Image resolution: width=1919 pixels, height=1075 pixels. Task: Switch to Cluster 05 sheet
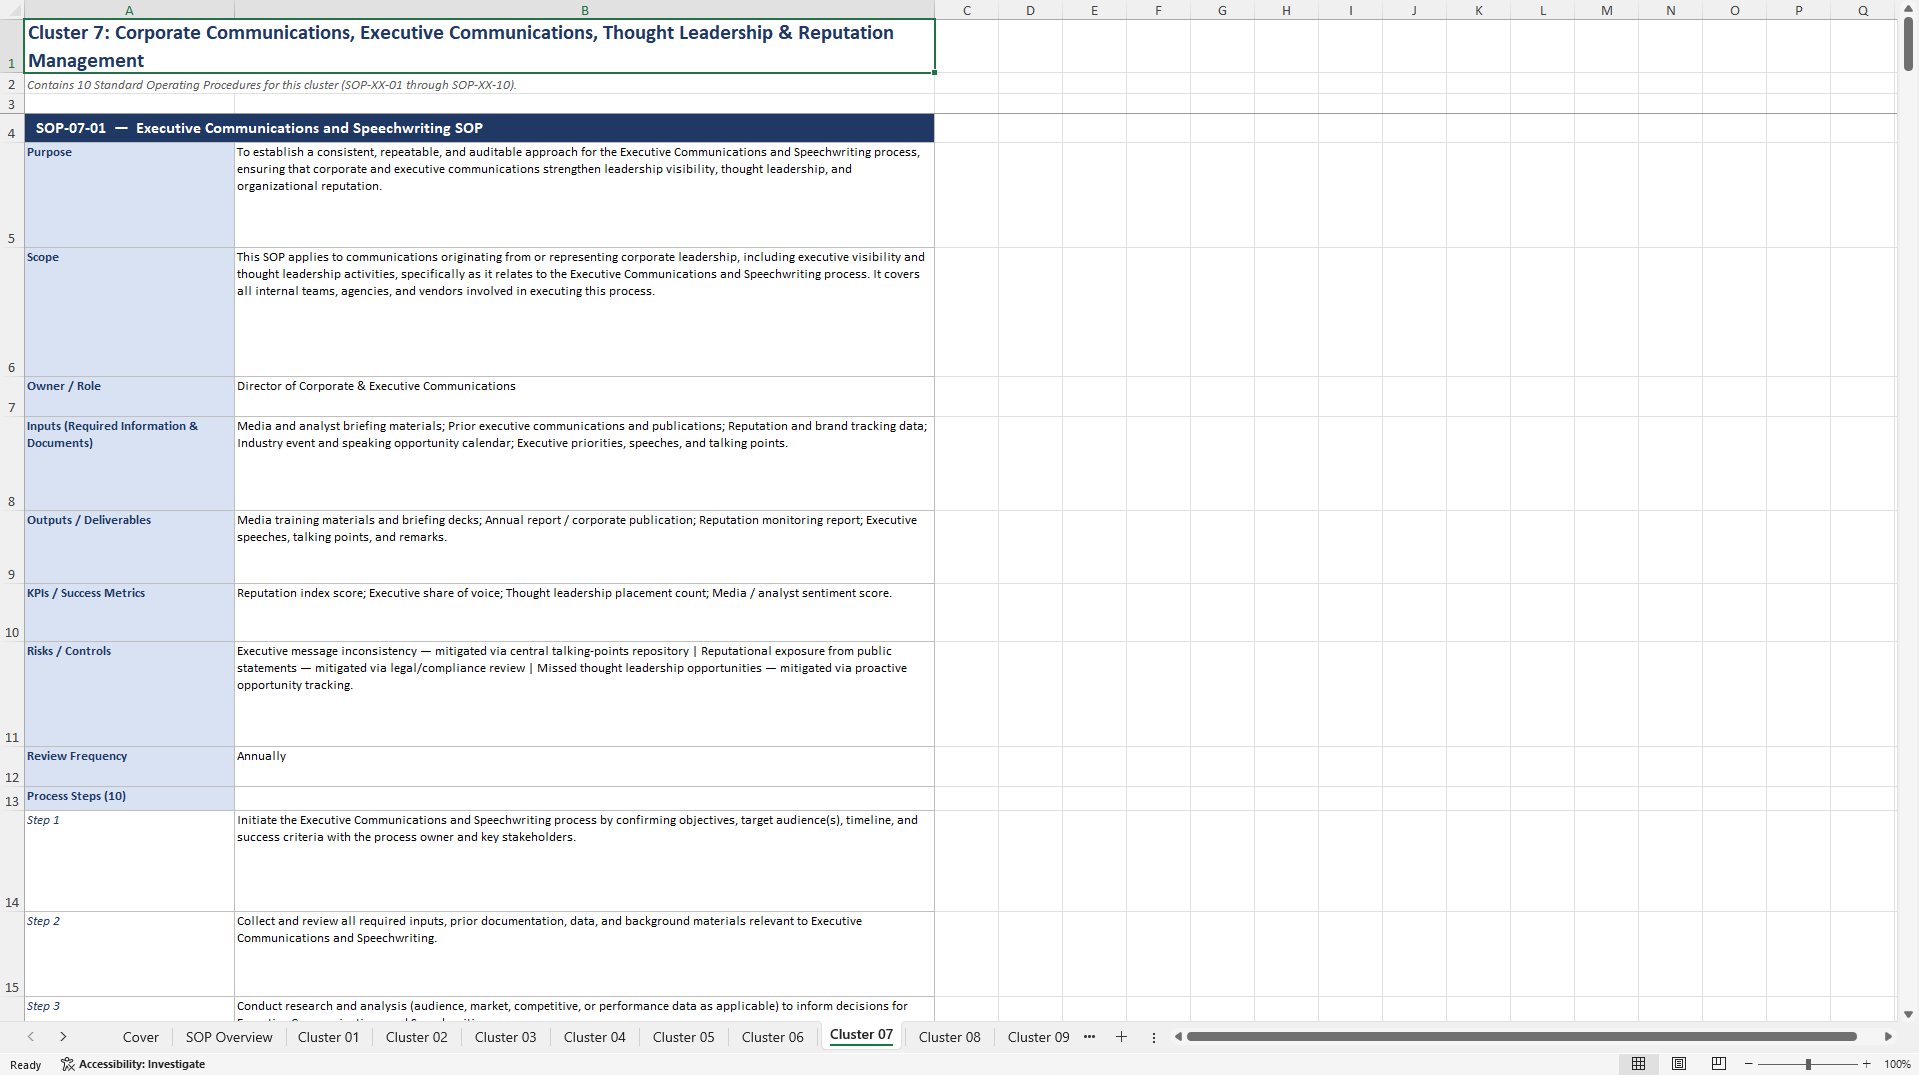coord(683,1037)
